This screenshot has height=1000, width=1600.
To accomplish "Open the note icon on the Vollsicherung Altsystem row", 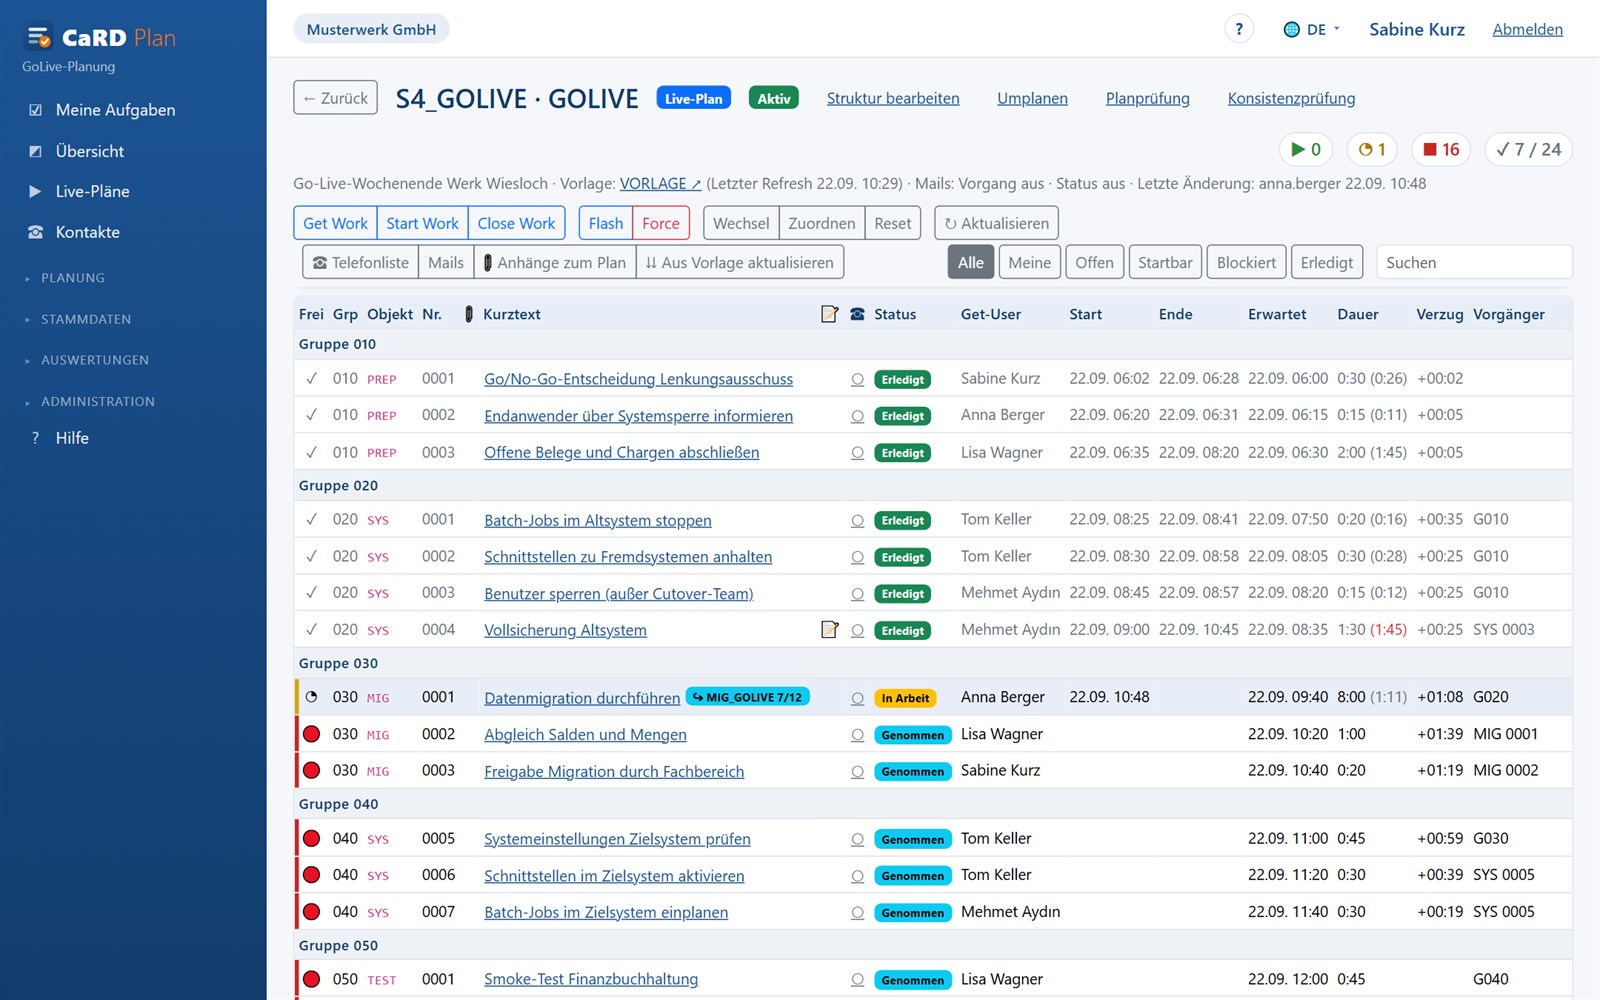I will click(x=829, y=629).
